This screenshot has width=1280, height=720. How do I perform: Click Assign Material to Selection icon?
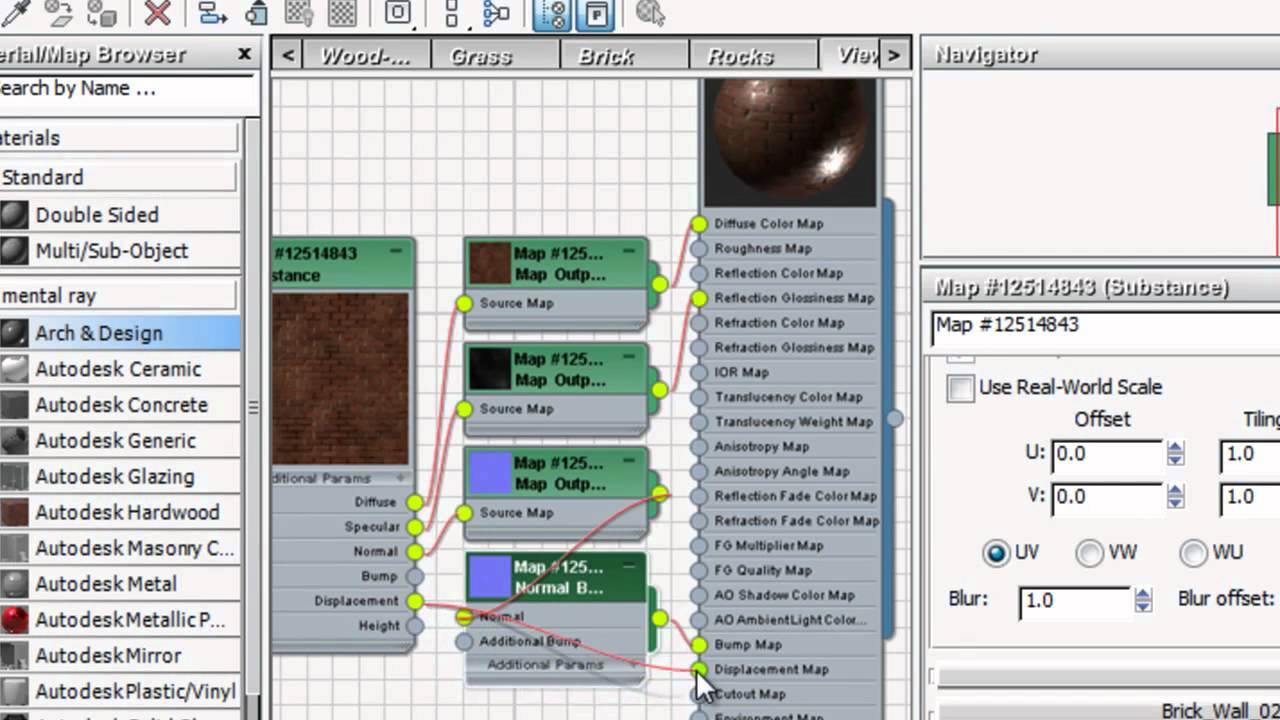(102, 12)
